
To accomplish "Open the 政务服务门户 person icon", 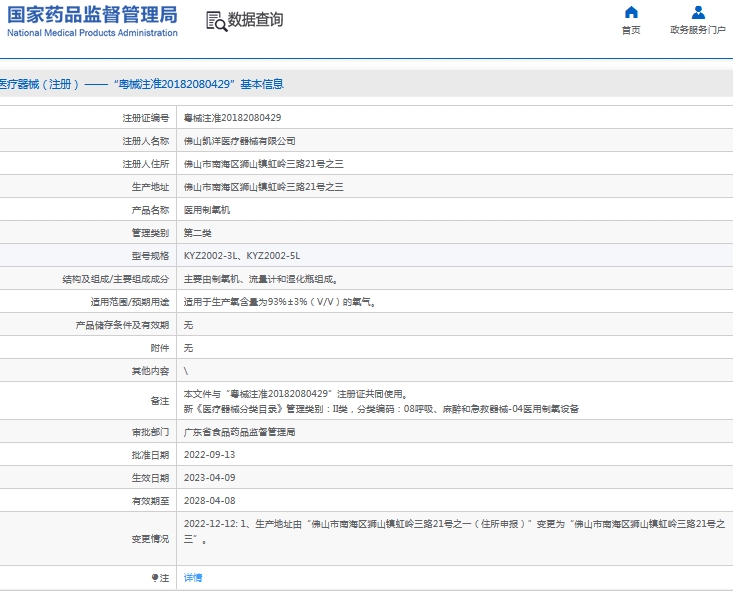I will click(x=698, y=12).
